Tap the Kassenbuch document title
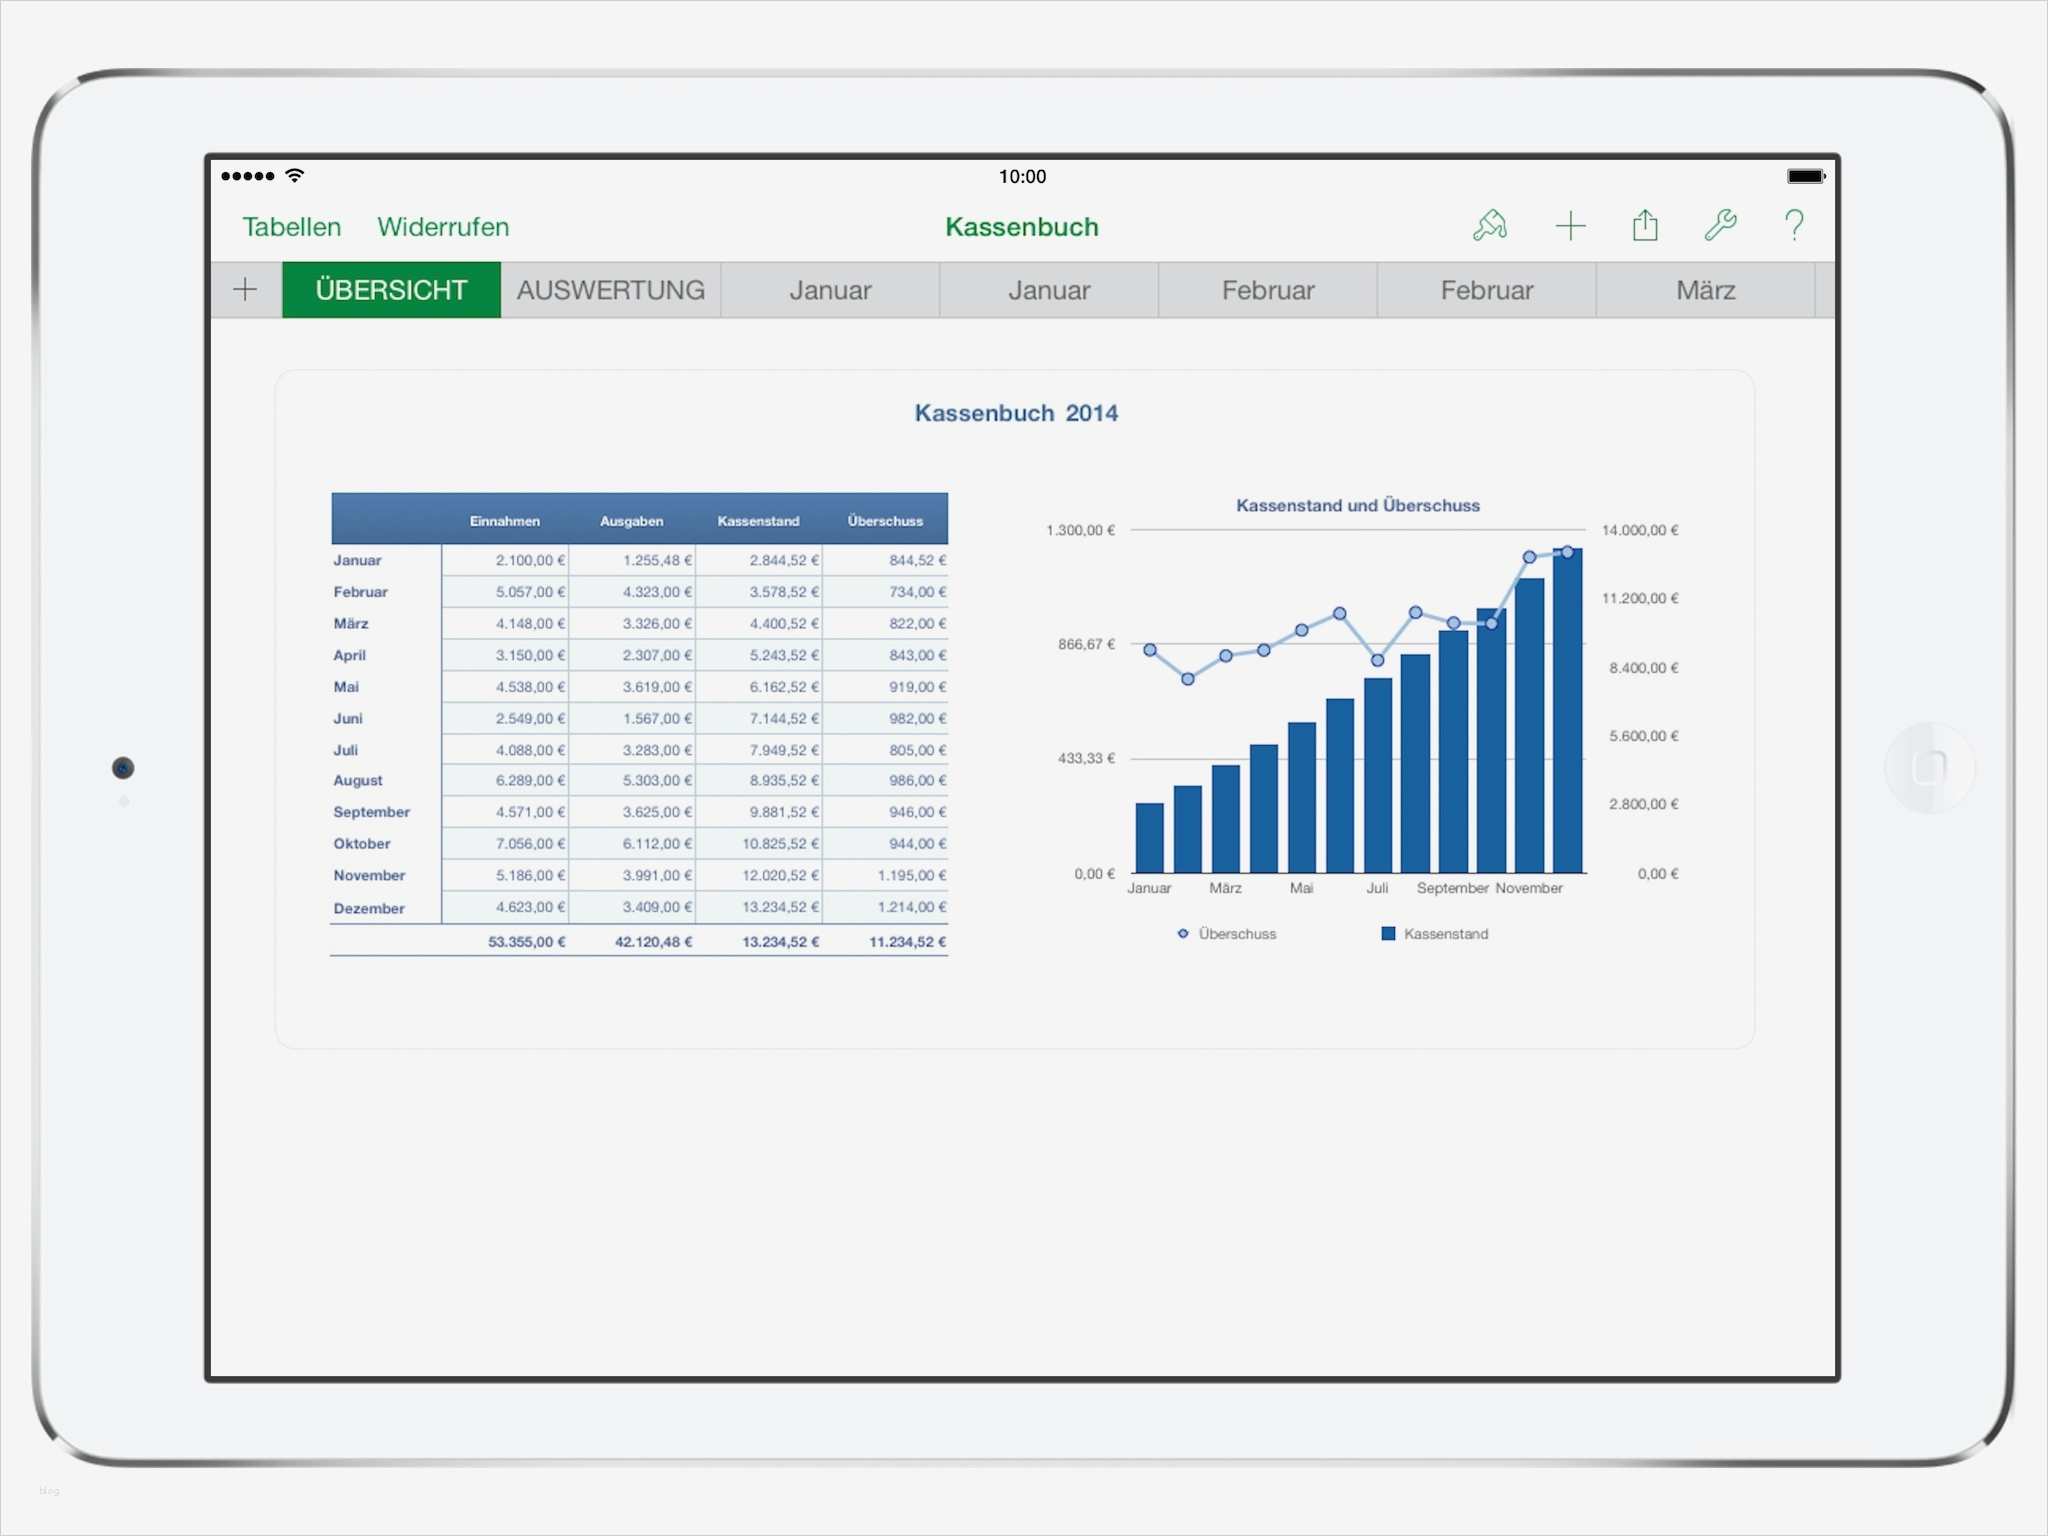 (1021, 227)
